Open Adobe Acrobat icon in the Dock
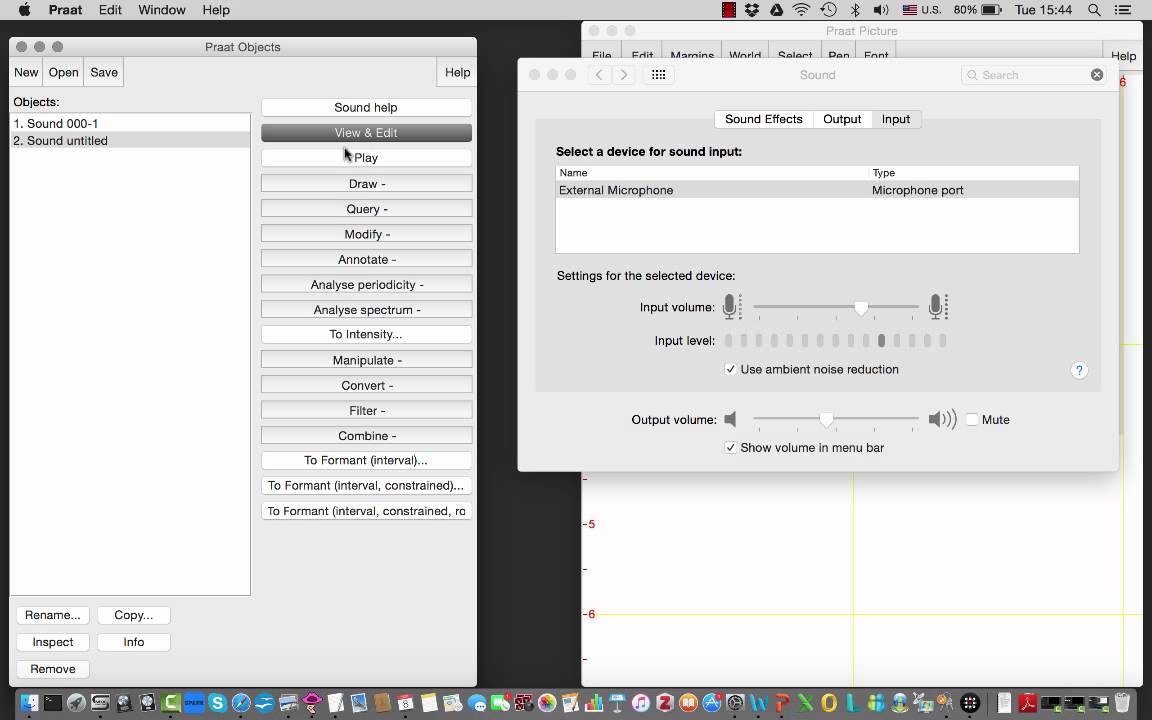This screenshot has width=1152, height=720. (1027, 703)
